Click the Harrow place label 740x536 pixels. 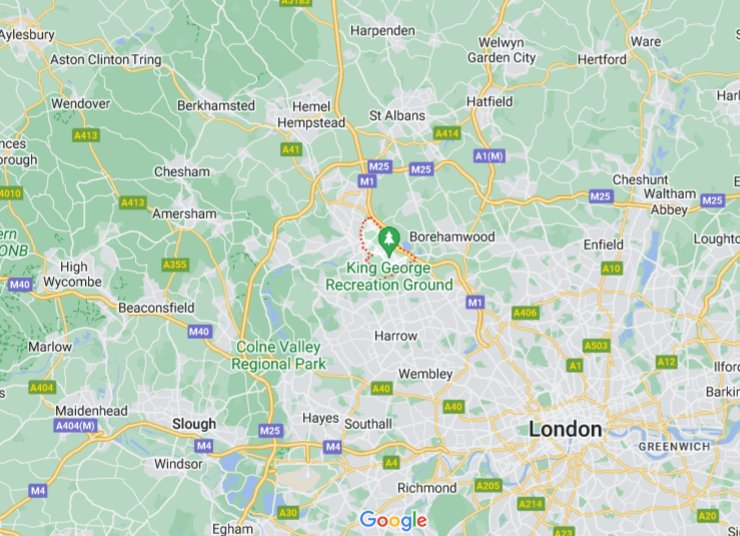(395, 336)
